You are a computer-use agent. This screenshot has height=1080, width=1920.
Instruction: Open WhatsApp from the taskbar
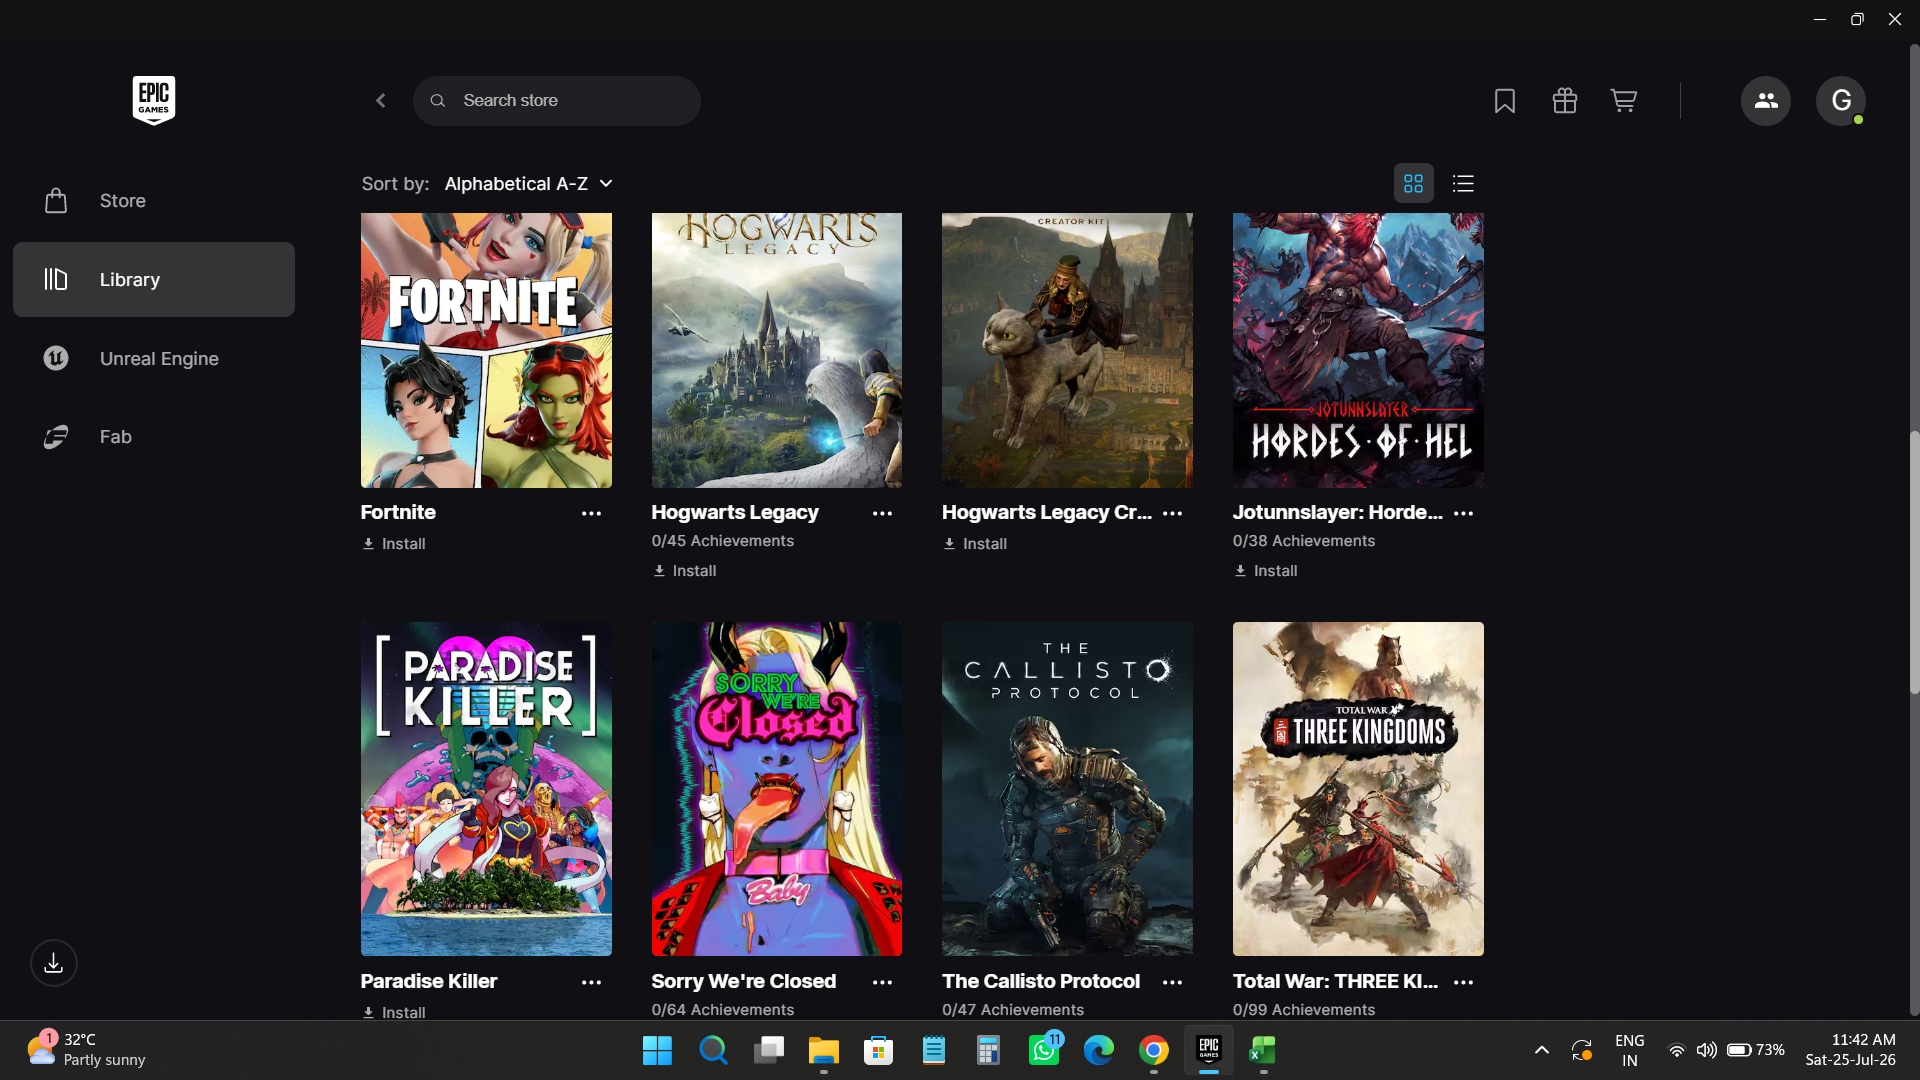[x=1044, y=1051]
